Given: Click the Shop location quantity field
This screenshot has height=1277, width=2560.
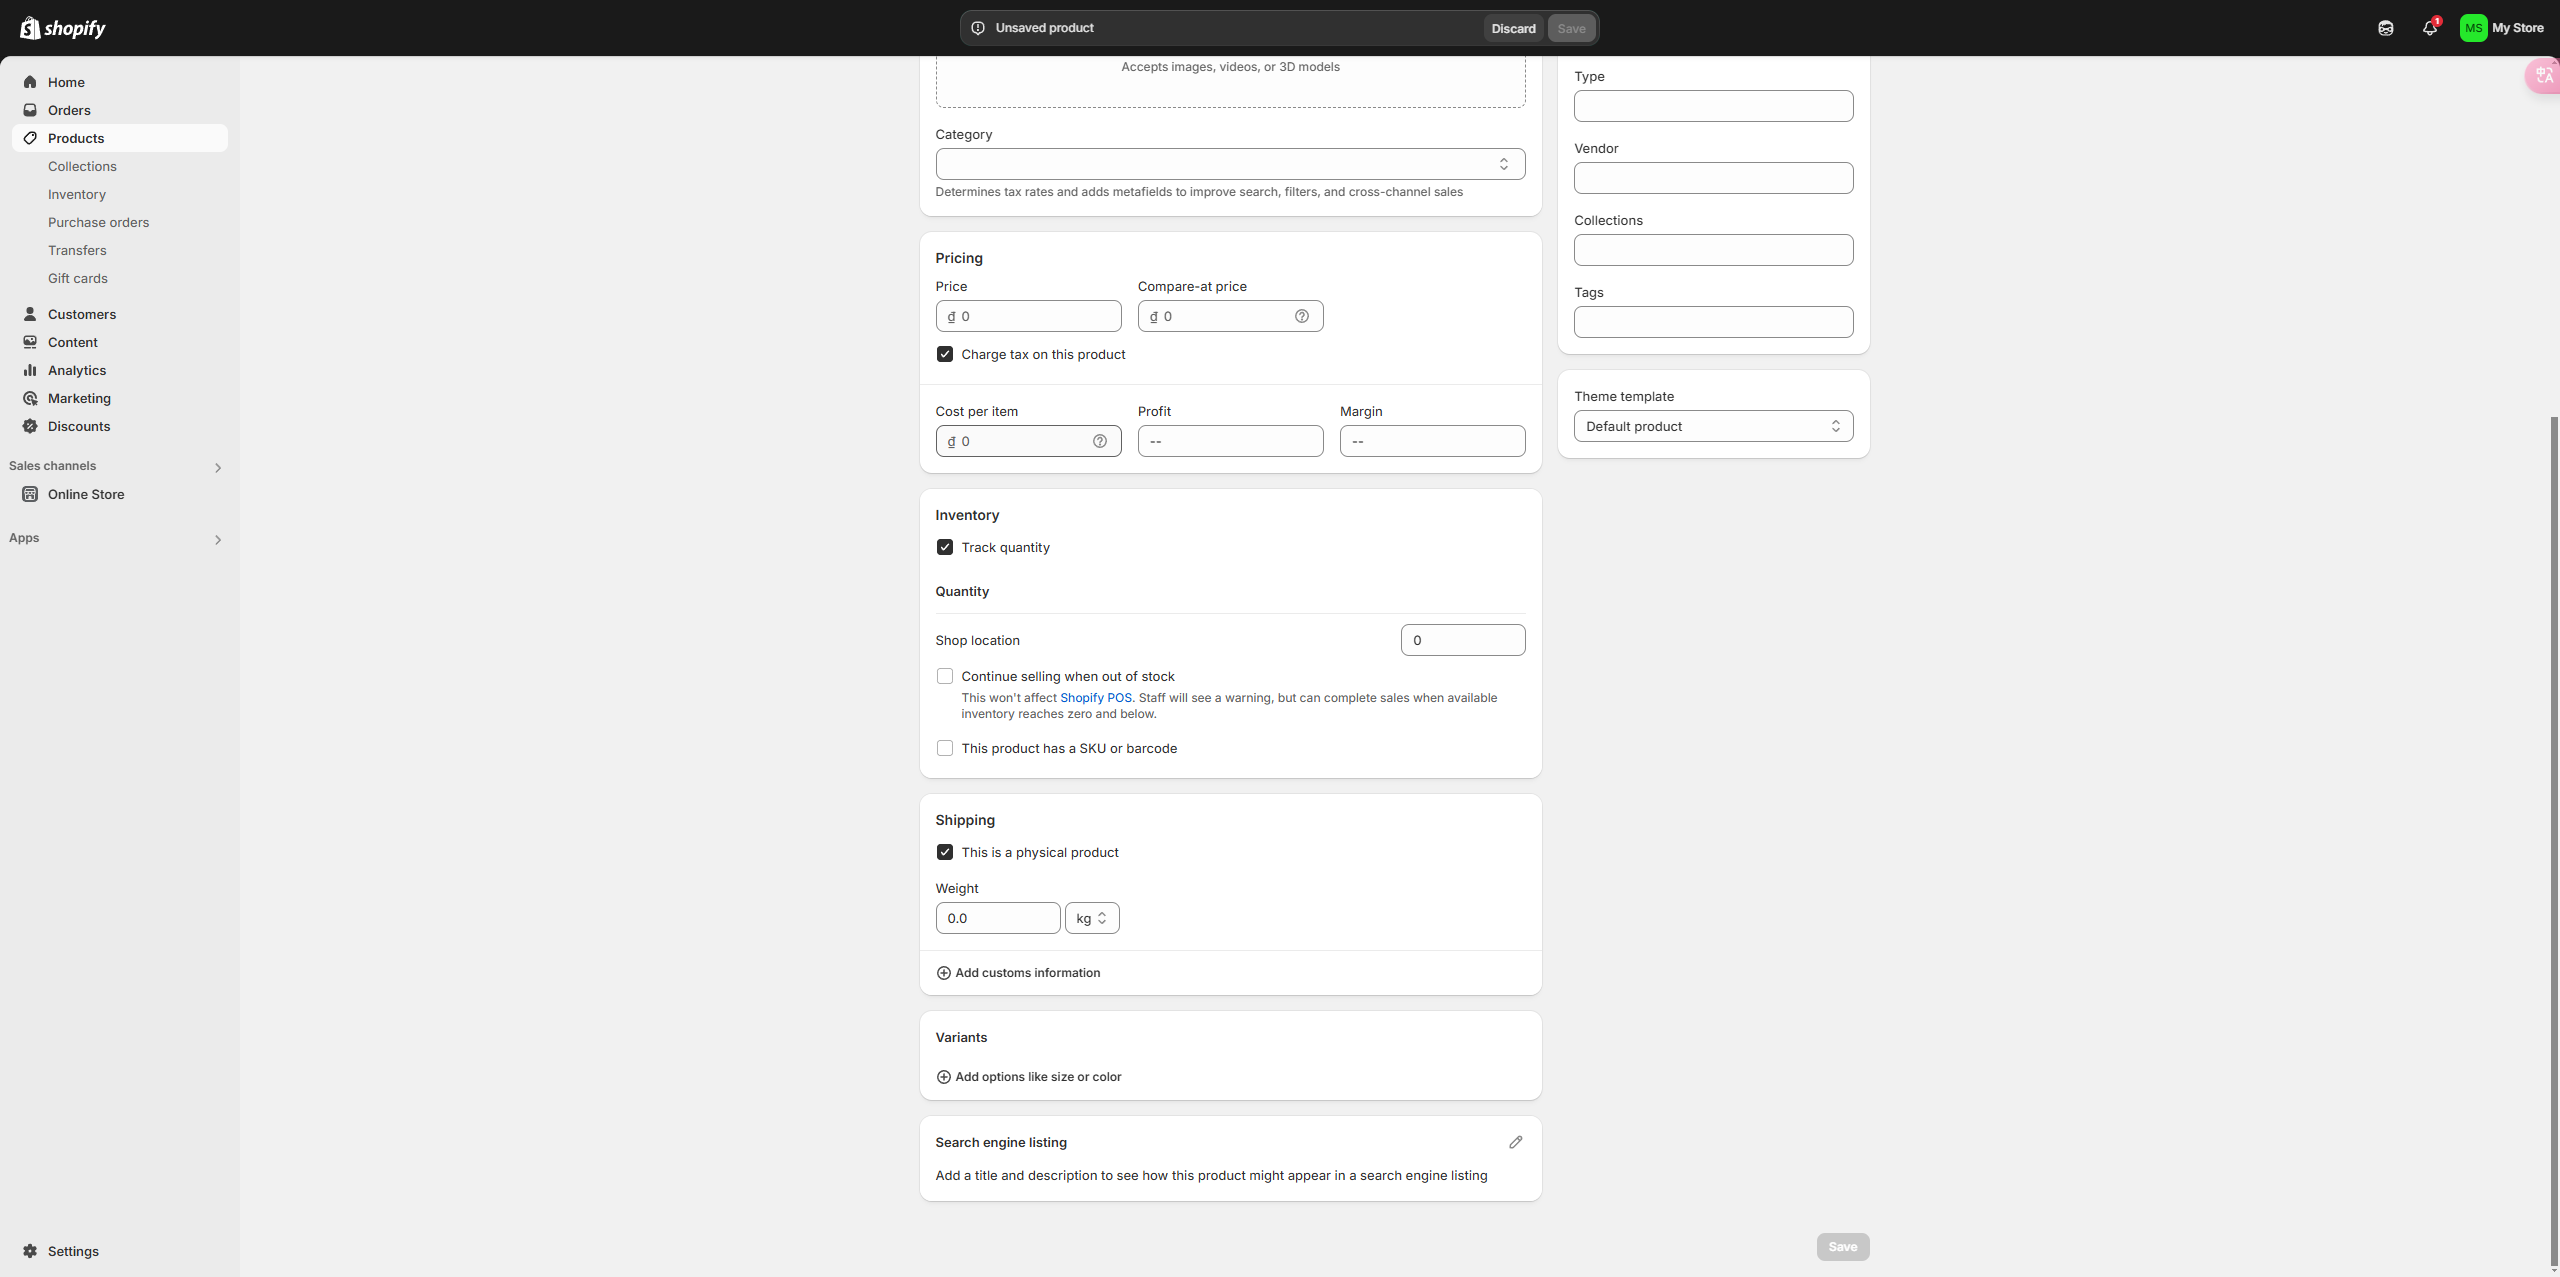Looking at the screenshot, I should click(1462, 640).
